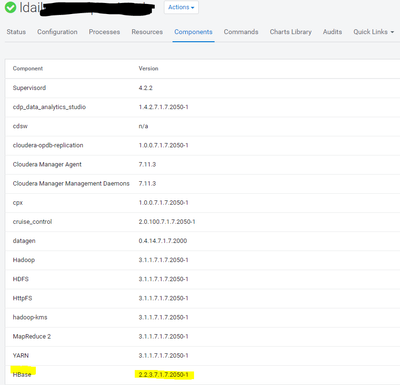Open the Charts Library tab
Screen dimensions: 400x385
[x=291, y=32]
